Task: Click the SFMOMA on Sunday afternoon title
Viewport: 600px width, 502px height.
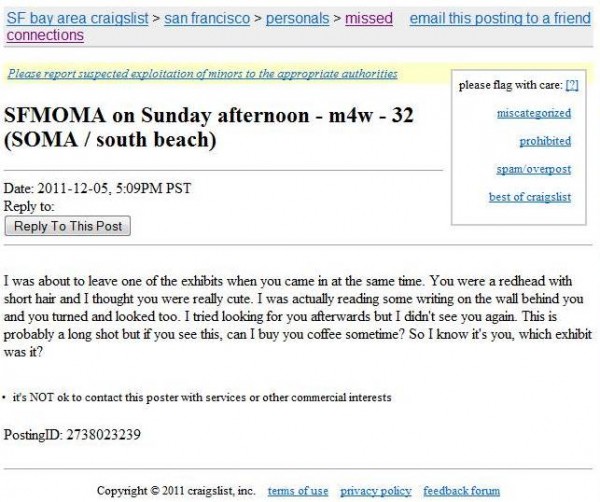Action: [x=209, y=127]
